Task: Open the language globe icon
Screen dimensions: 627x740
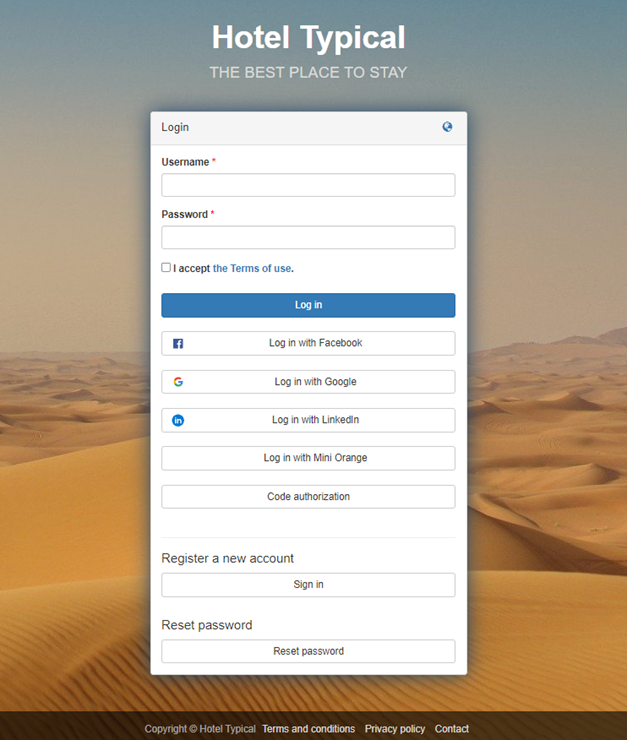Action: coord(447,127)
